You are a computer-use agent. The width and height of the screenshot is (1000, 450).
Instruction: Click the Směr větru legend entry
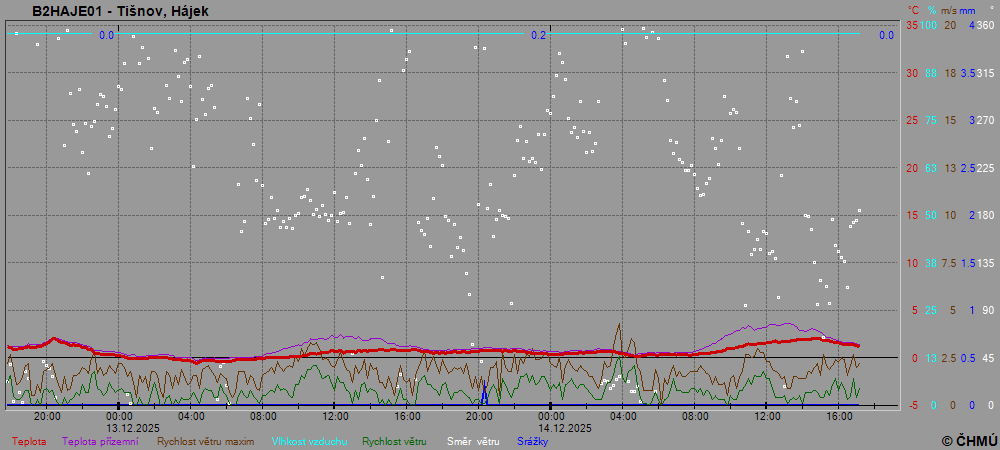pyautogui.click(x=472, y=440)
